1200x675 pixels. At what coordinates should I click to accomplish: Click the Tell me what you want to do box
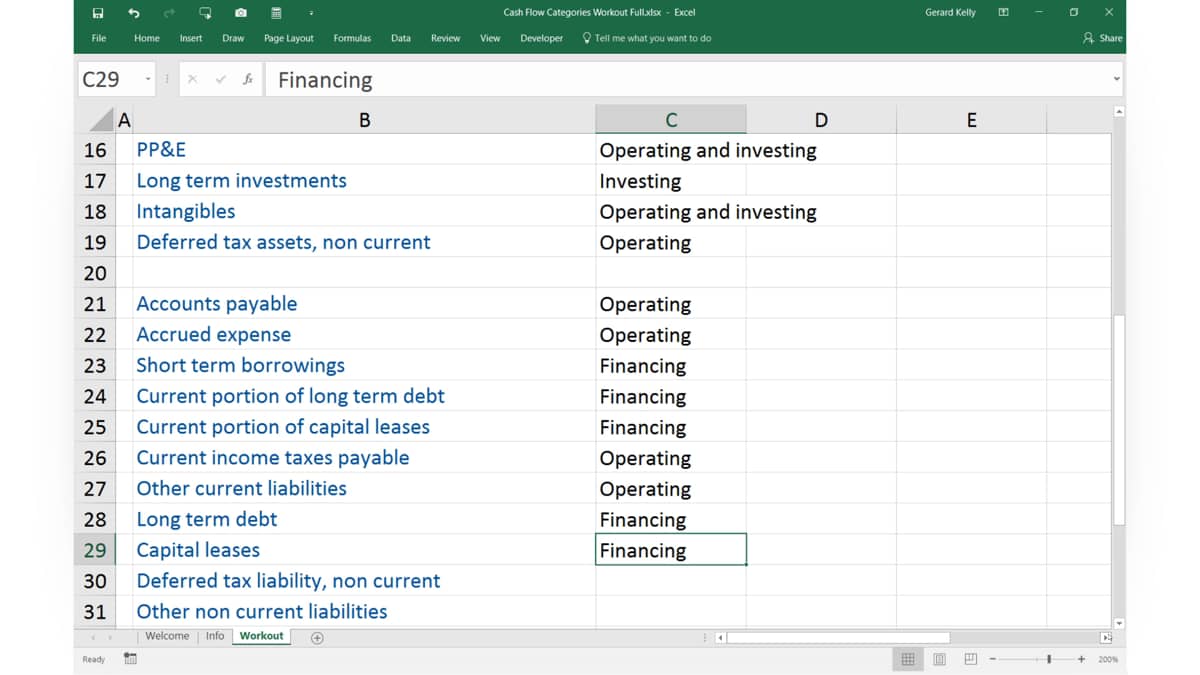[x=647, y=38]
